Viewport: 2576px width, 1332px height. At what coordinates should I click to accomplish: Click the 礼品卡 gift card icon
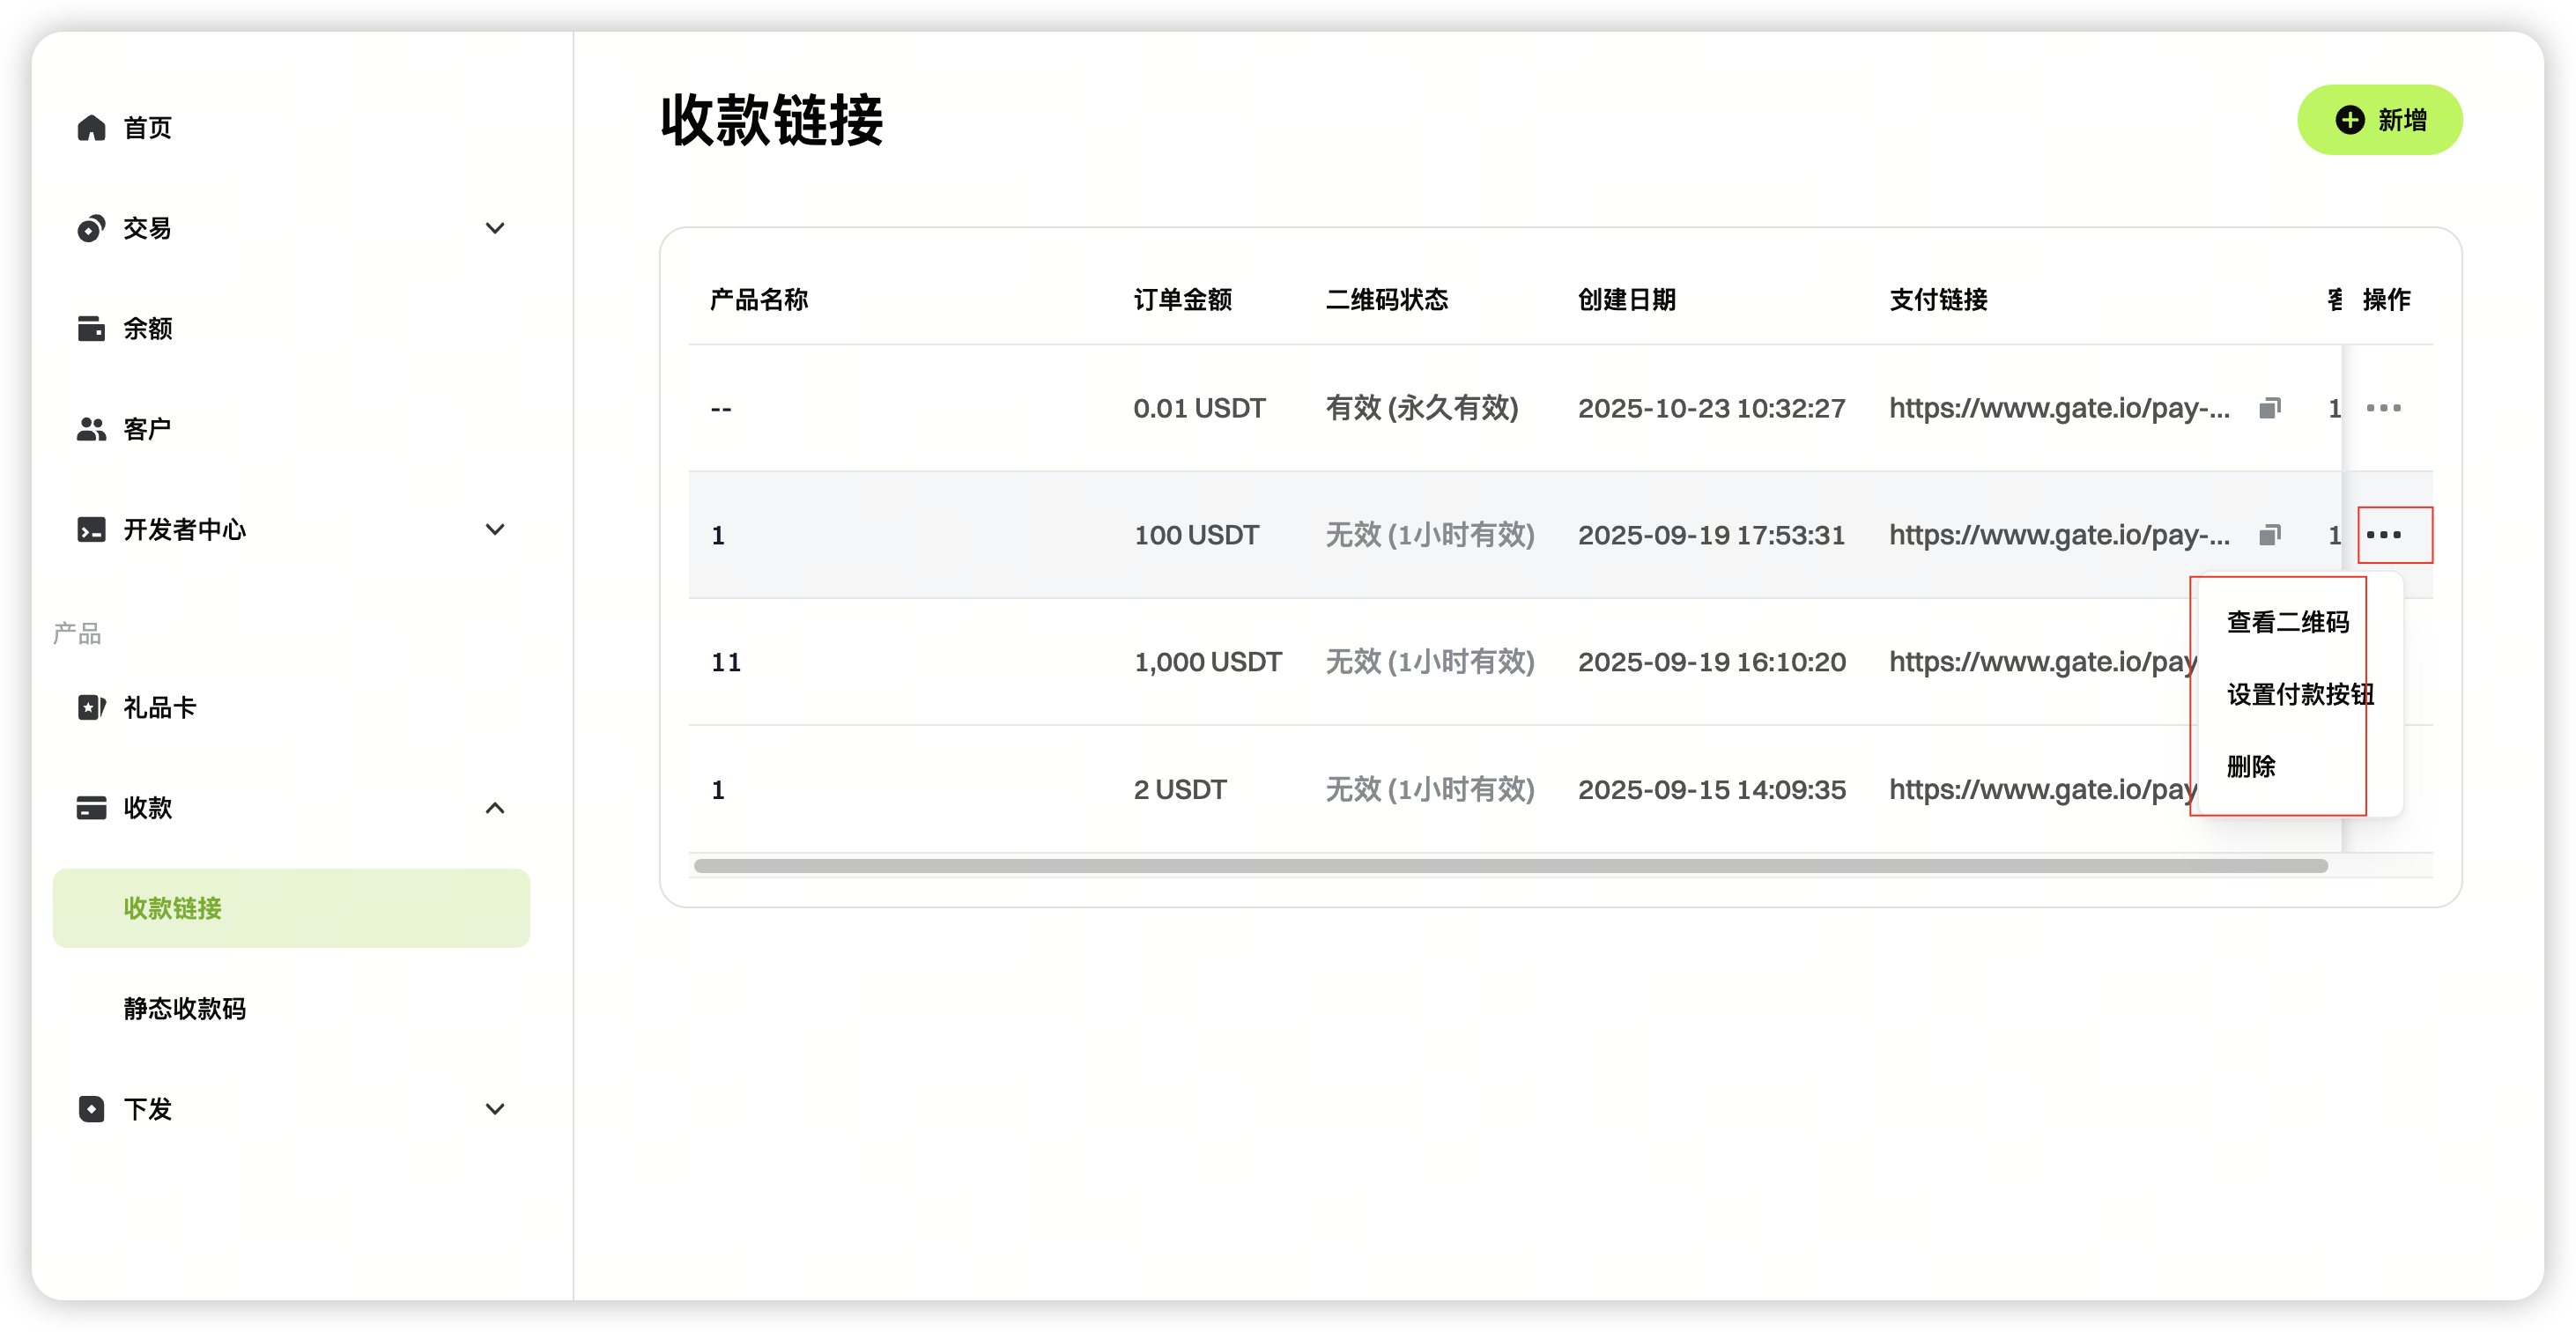[x=91, y=708]
